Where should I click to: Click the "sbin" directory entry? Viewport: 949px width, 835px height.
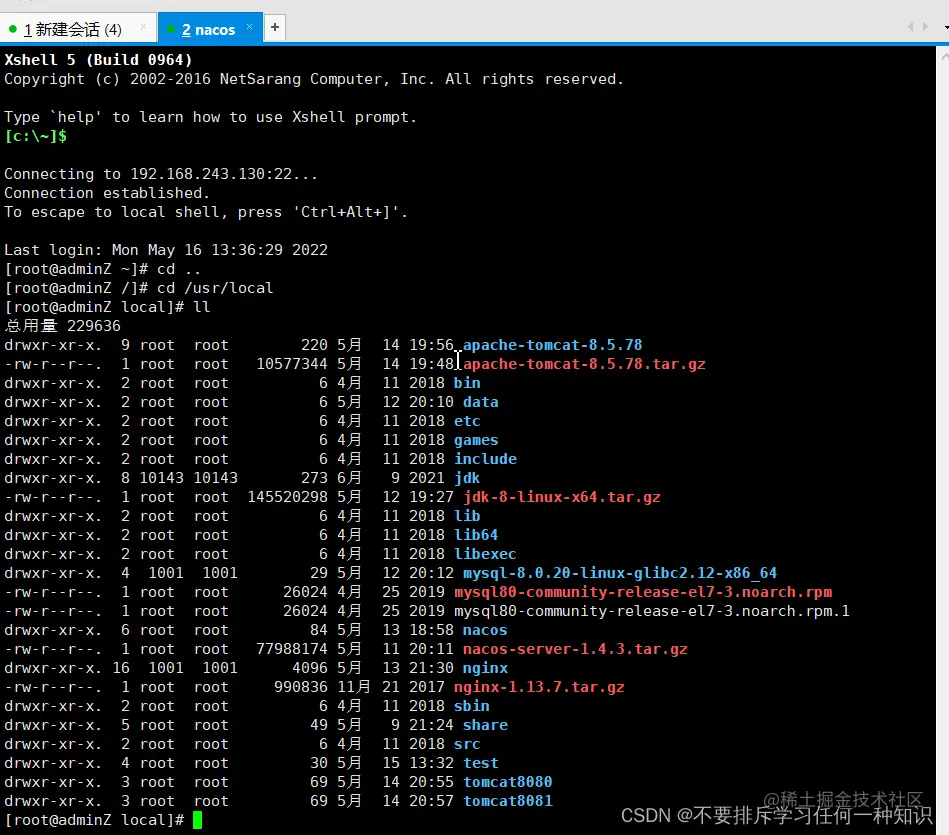(x=472, y=706)
